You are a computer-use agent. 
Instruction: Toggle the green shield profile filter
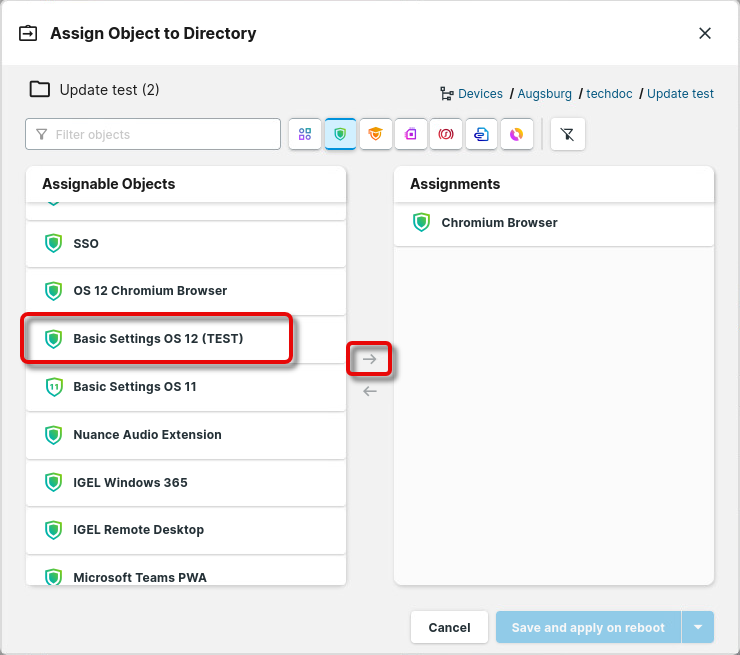click(x=341, y=134)
